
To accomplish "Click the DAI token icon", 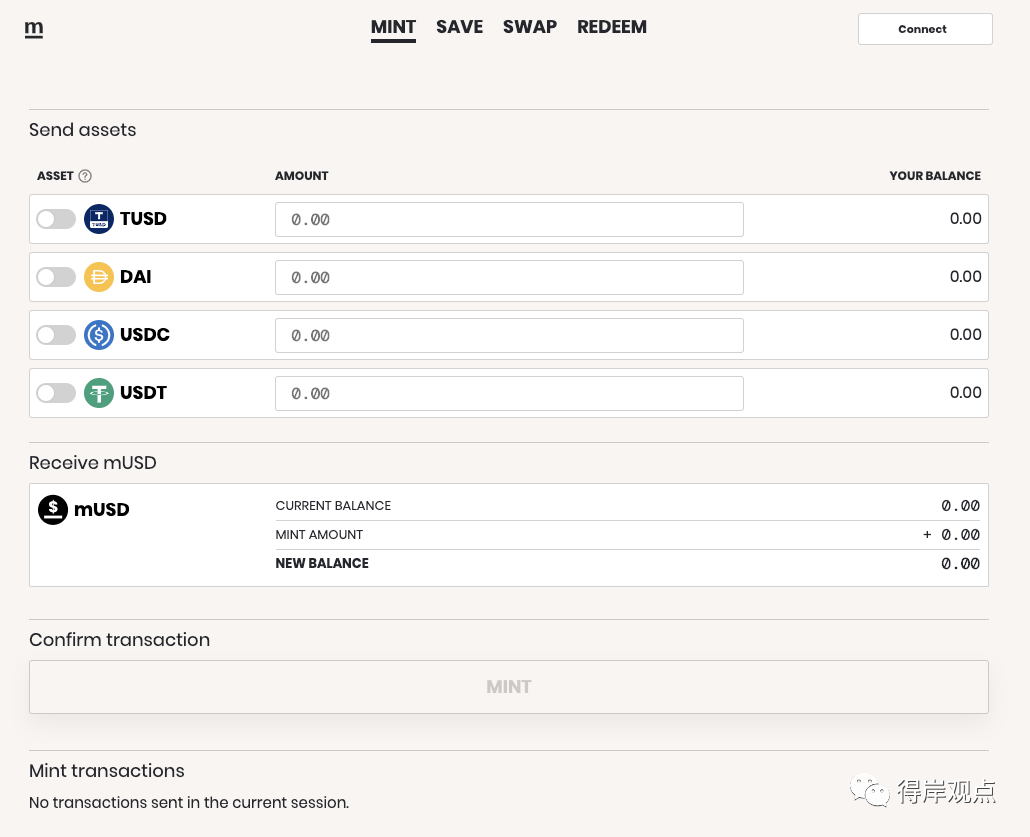I will pos(99,277).
